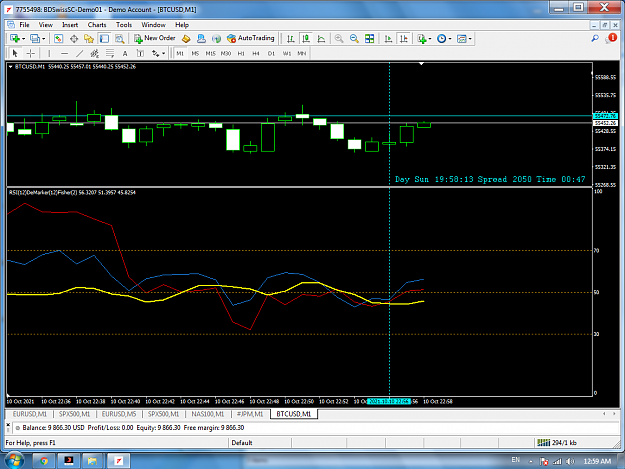Image resolution: width=625 pixels, height=469 pixels.
Task: Open the red notification alert icon
Action: [611, 38]
